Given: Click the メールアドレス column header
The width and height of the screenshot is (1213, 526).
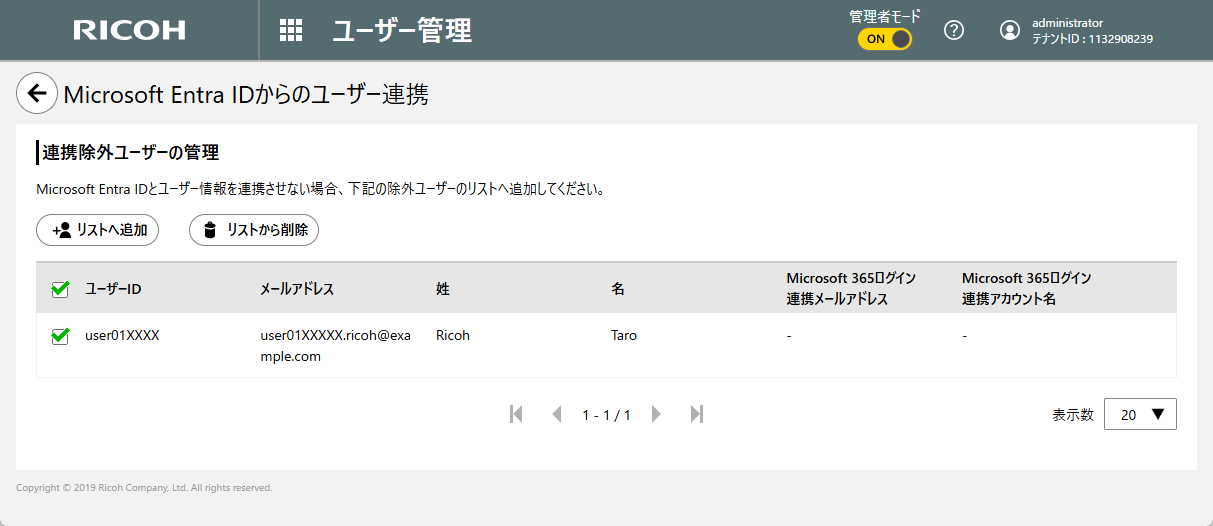Looking at the screenshot, I should click(x=297, y=289).
